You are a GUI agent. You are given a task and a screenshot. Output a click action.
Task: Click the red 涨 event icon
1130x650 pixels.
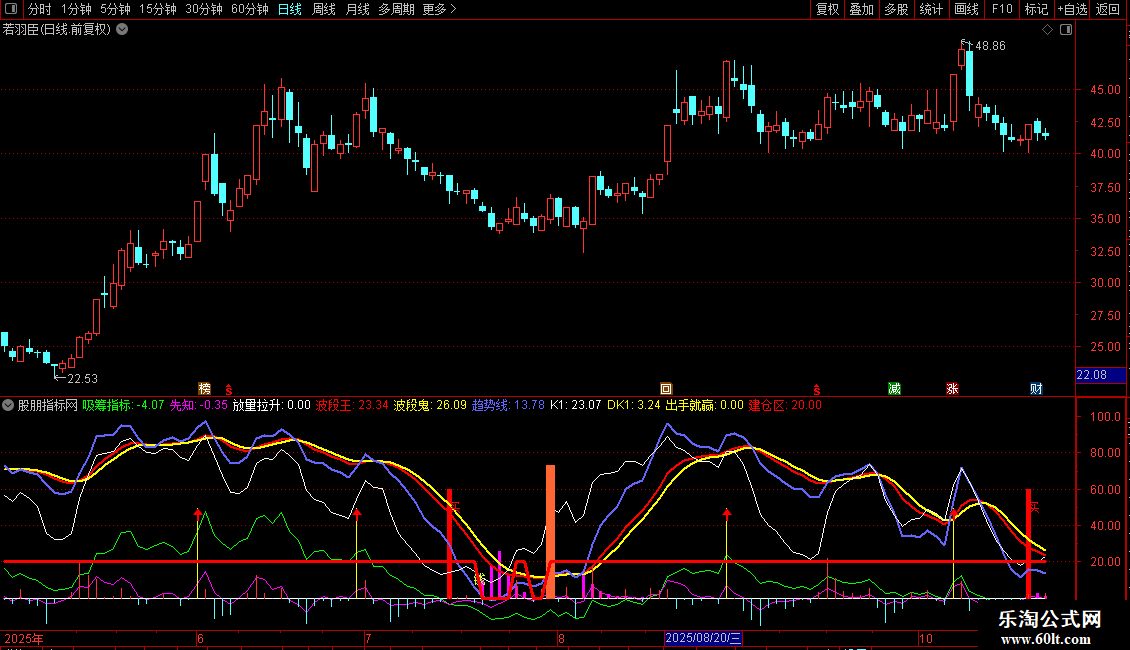tap(952, 389)
